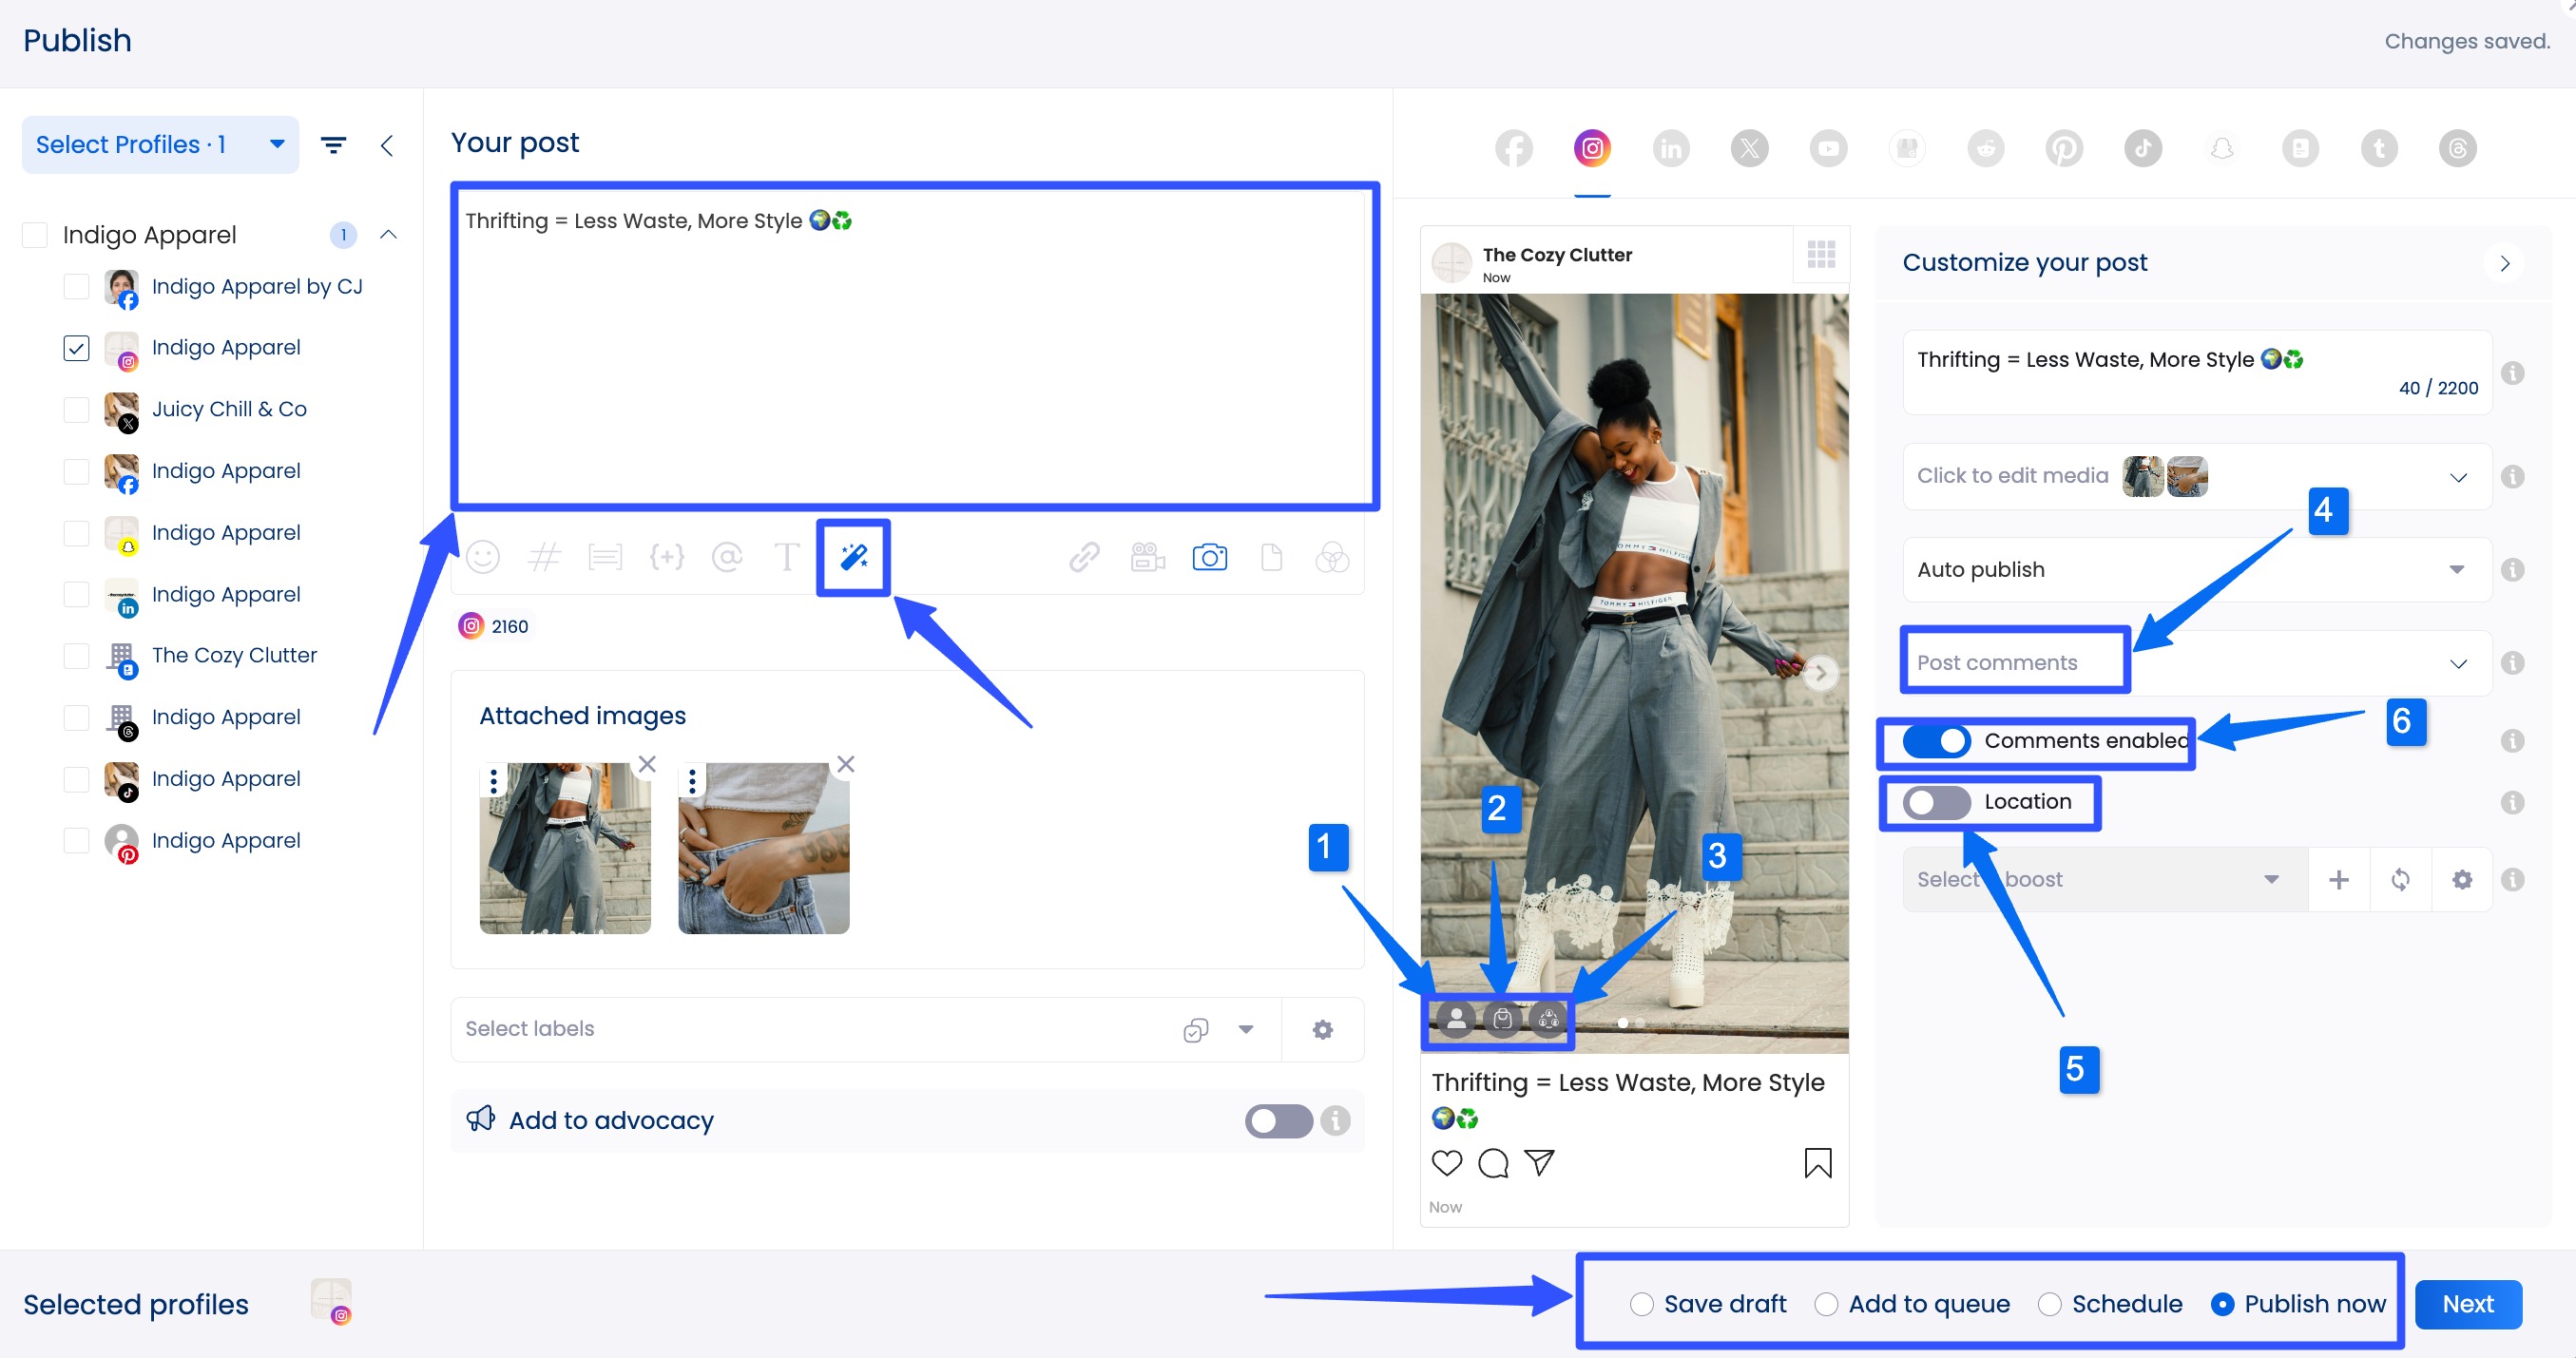This screenshot has width=2576, height=1358.
Task: Add a video with the video icon
Action: [x=1146, y=557]
